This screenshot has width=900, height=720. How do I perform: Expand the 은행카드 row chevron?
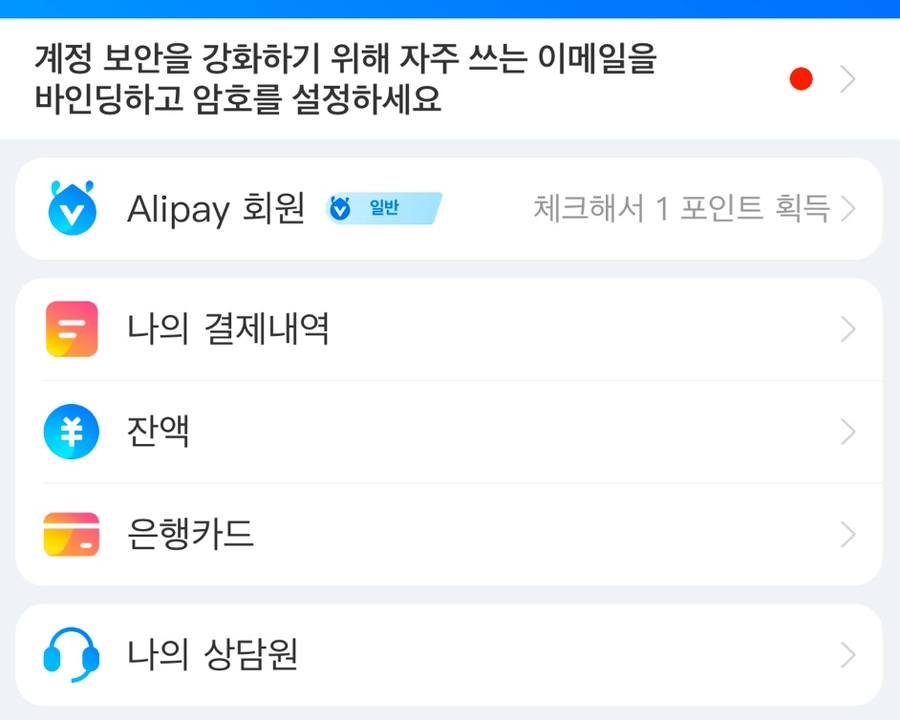tap(848, 535)
